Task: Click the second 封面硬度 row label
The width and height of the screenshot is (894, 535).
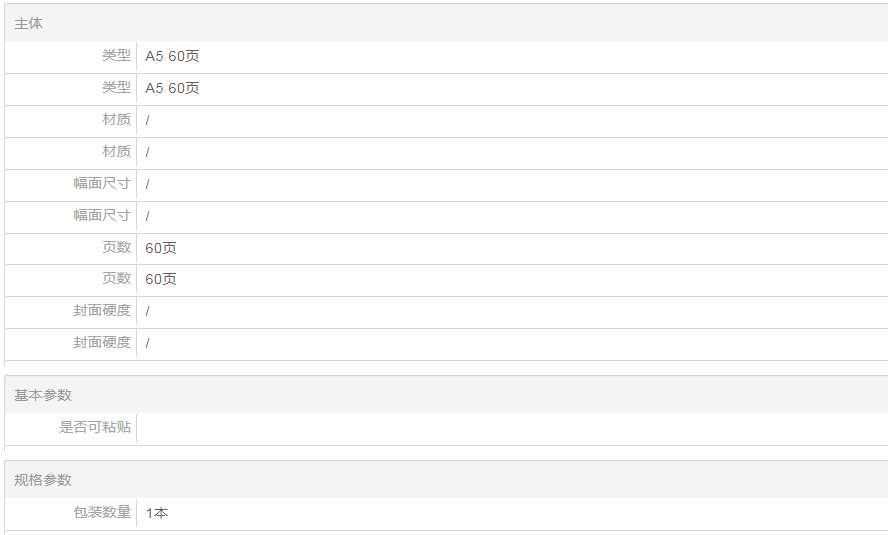Action: click(x=102, y=343)
